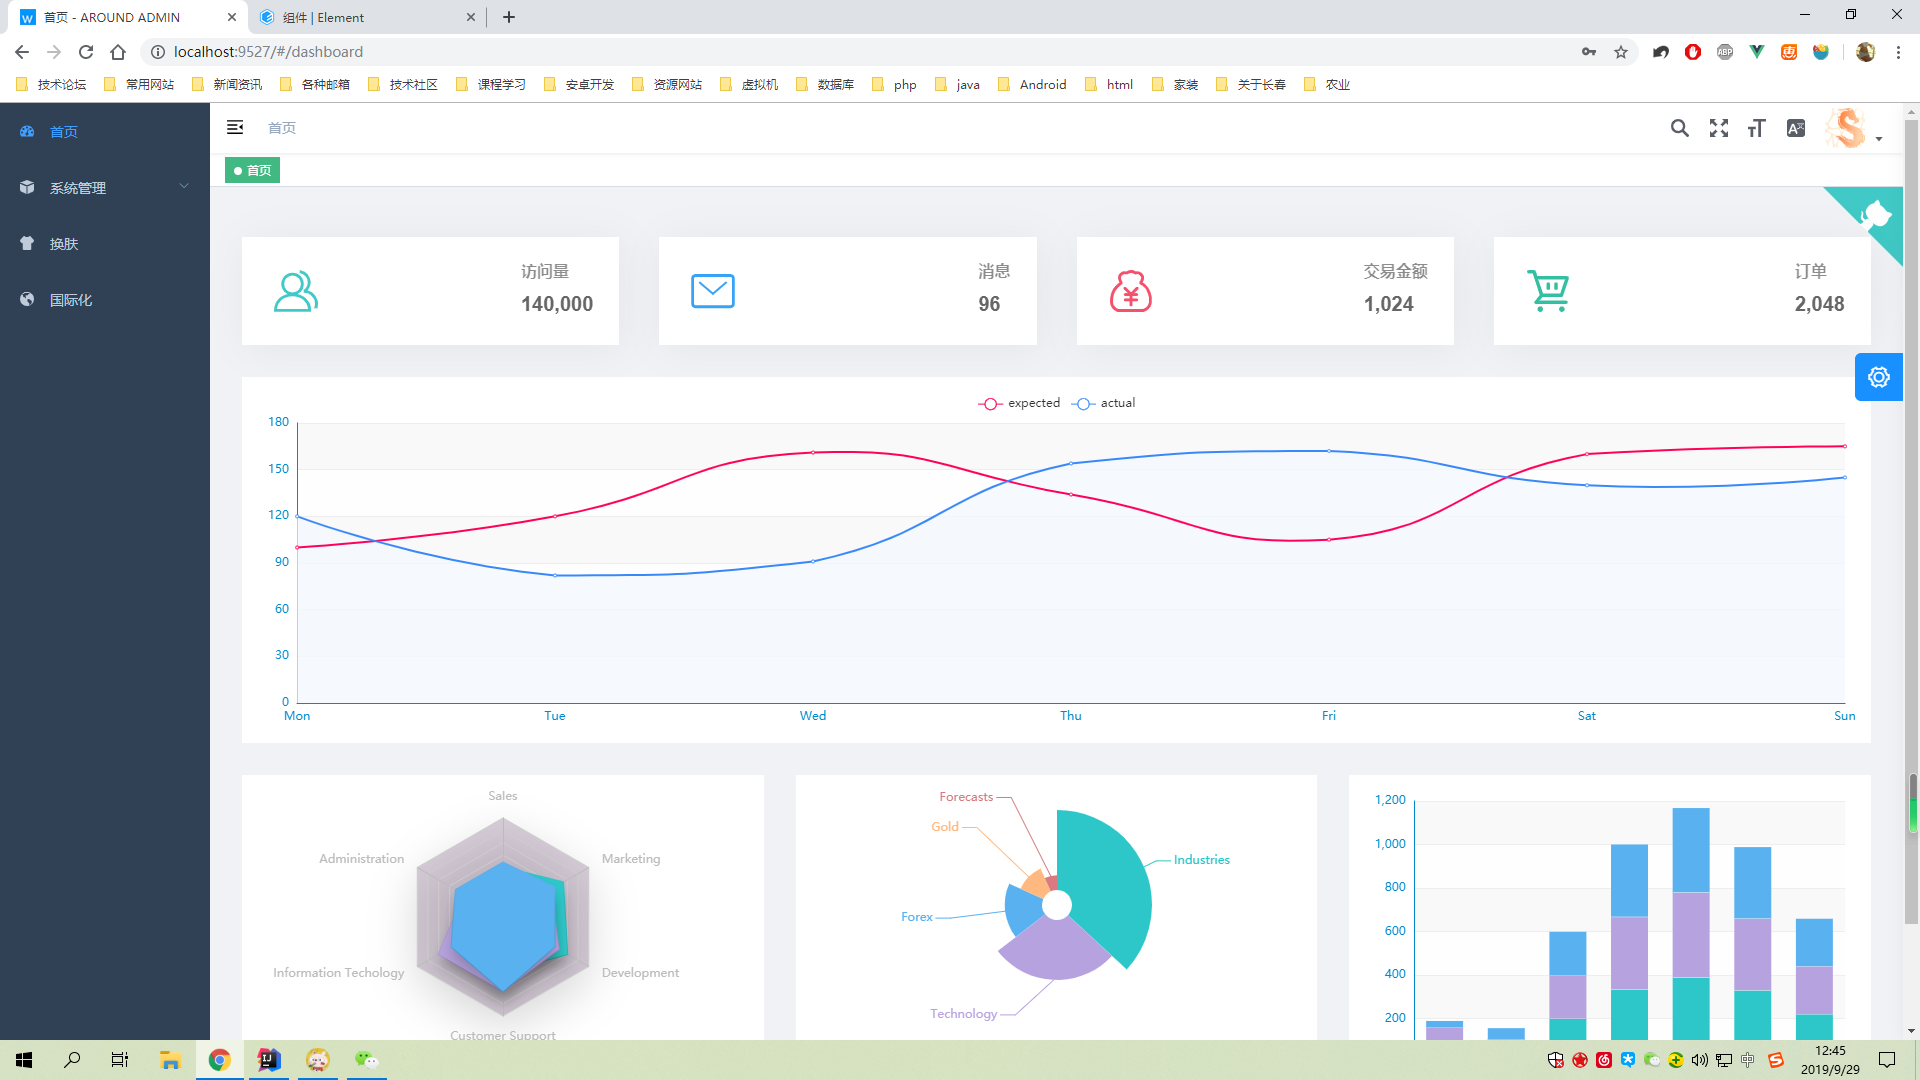Click the 订单 shopping cart icon
The width and height of the screenshot is (1920, 1080).
(x=1548, y=291)
